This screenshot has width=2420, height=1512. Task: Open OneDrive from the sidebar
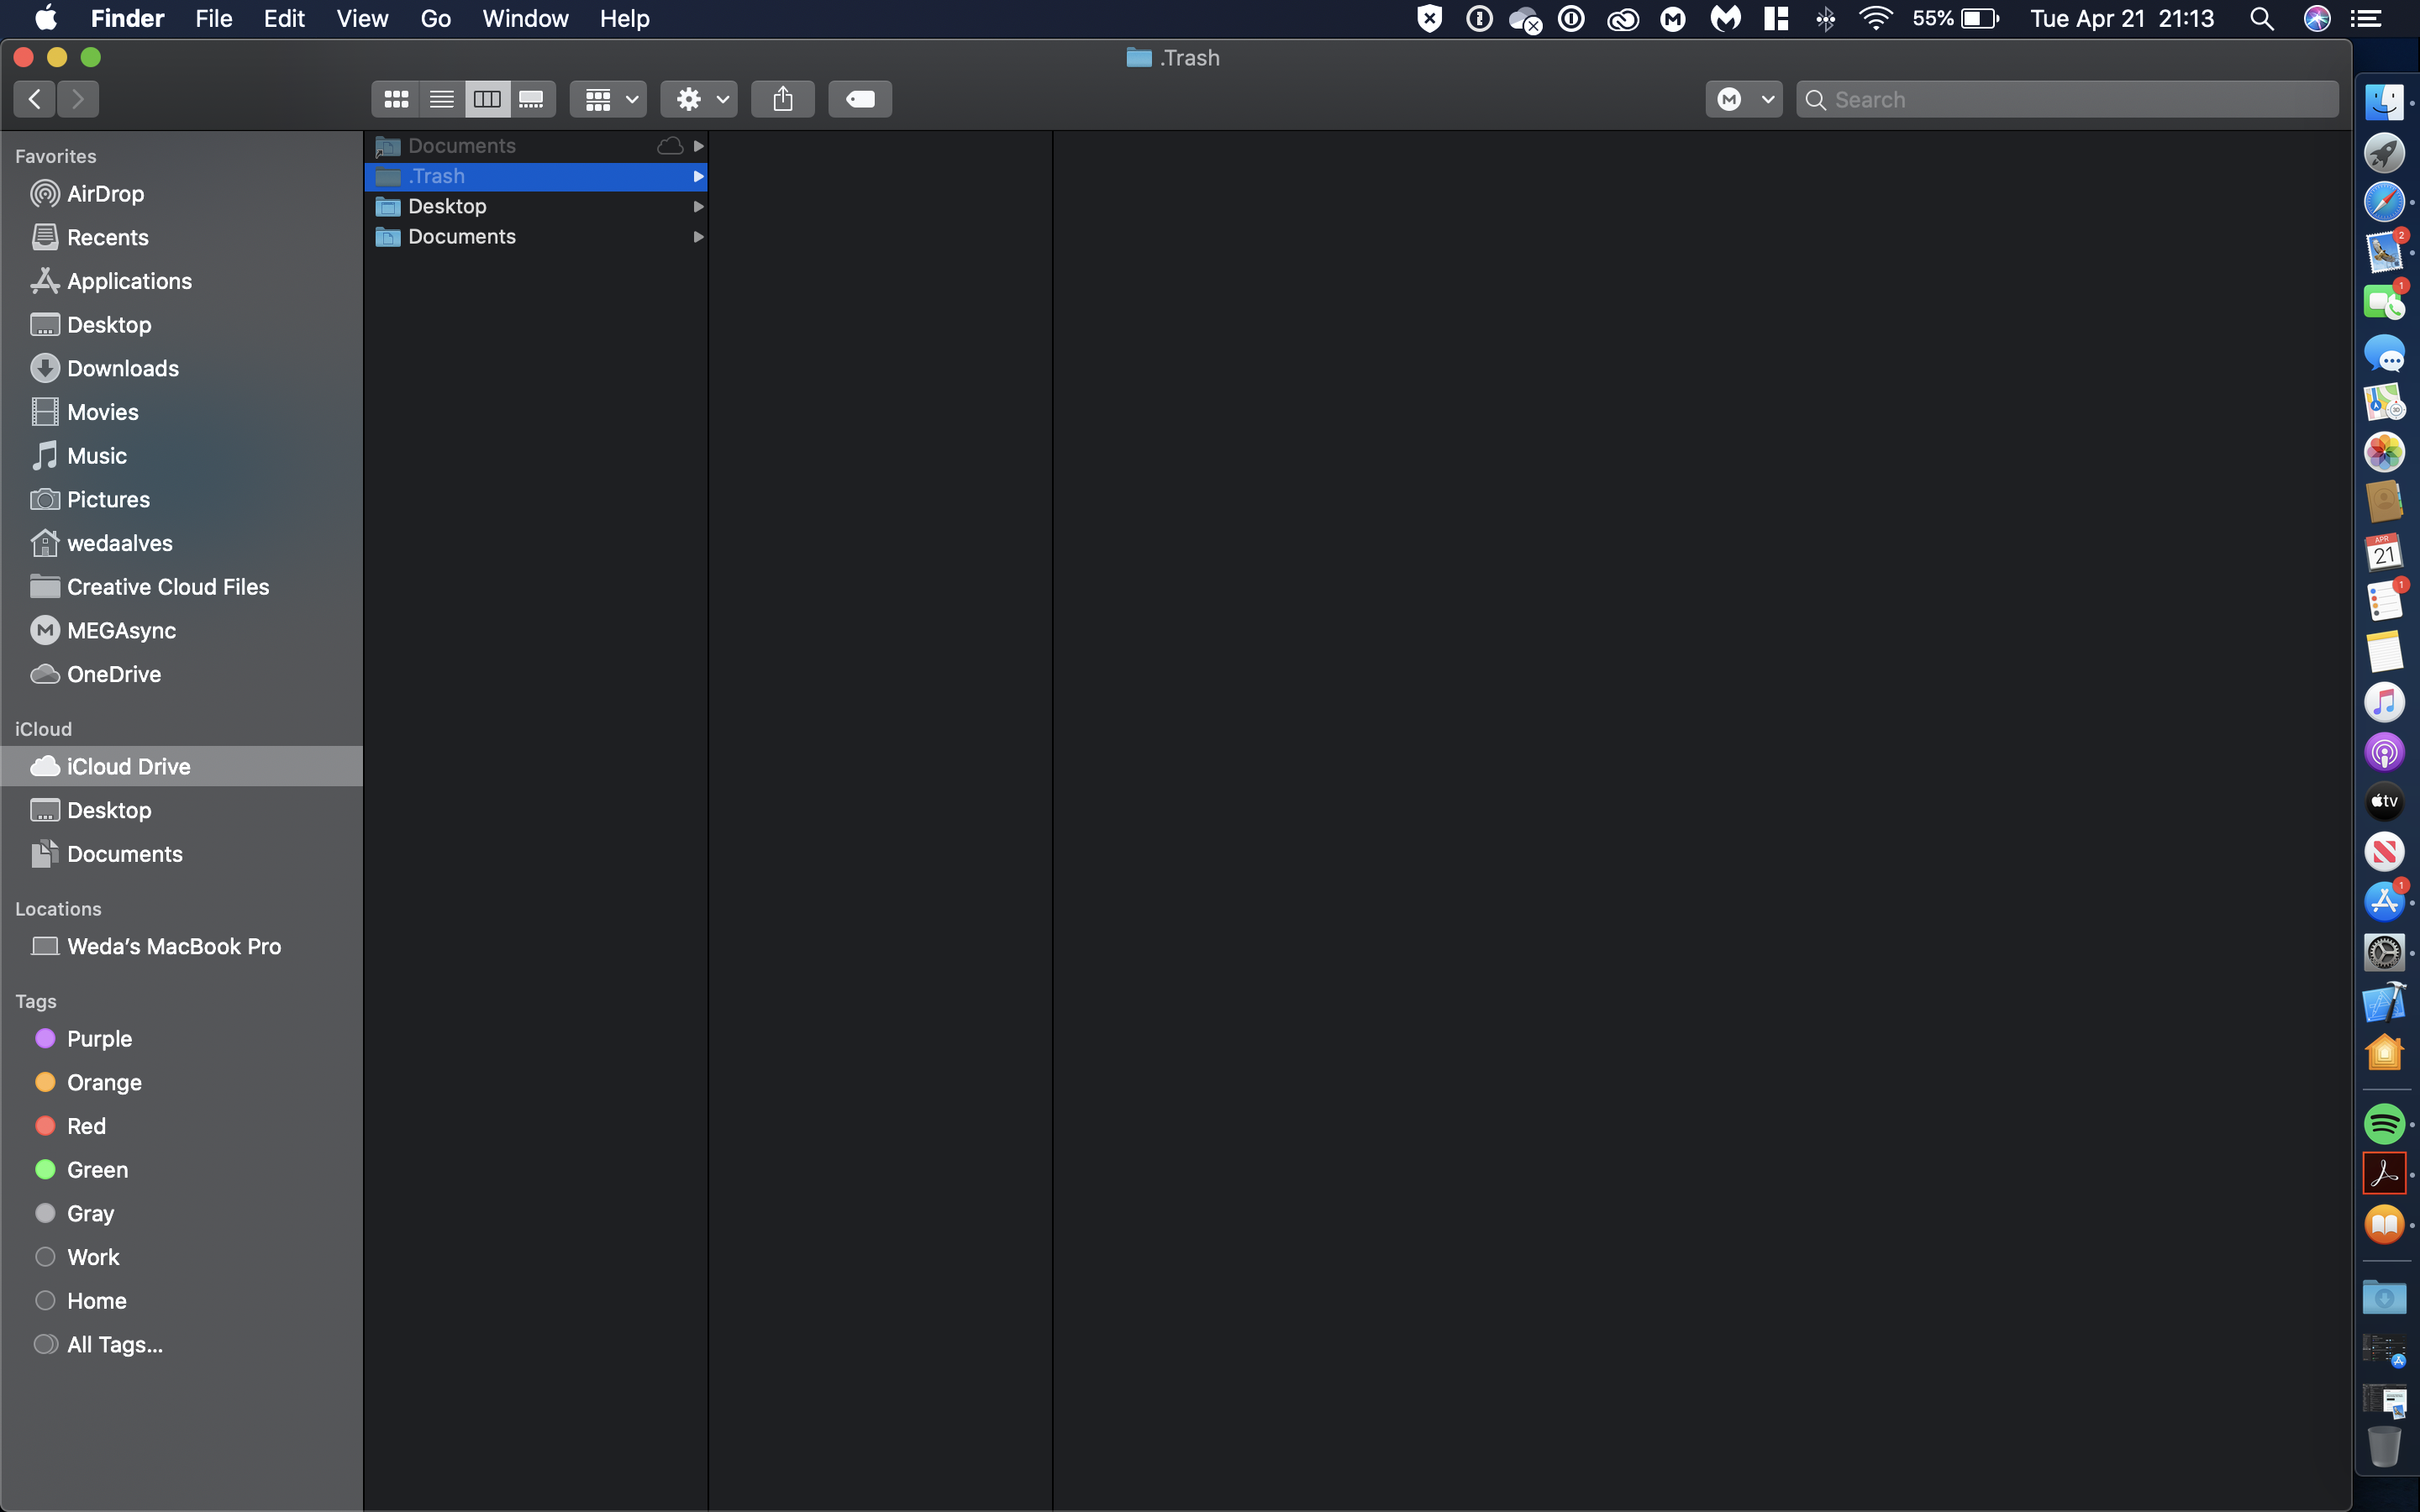(113, 674)
